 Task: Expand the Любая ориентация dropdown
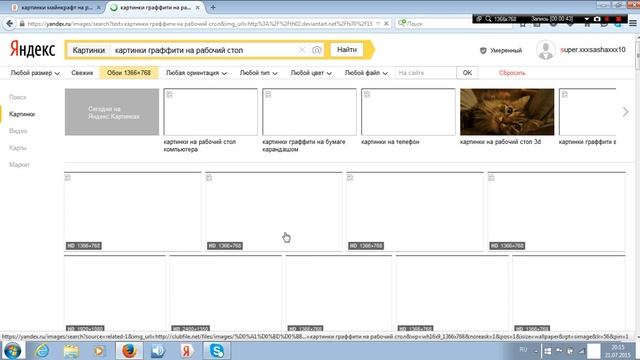coord(196,73)
